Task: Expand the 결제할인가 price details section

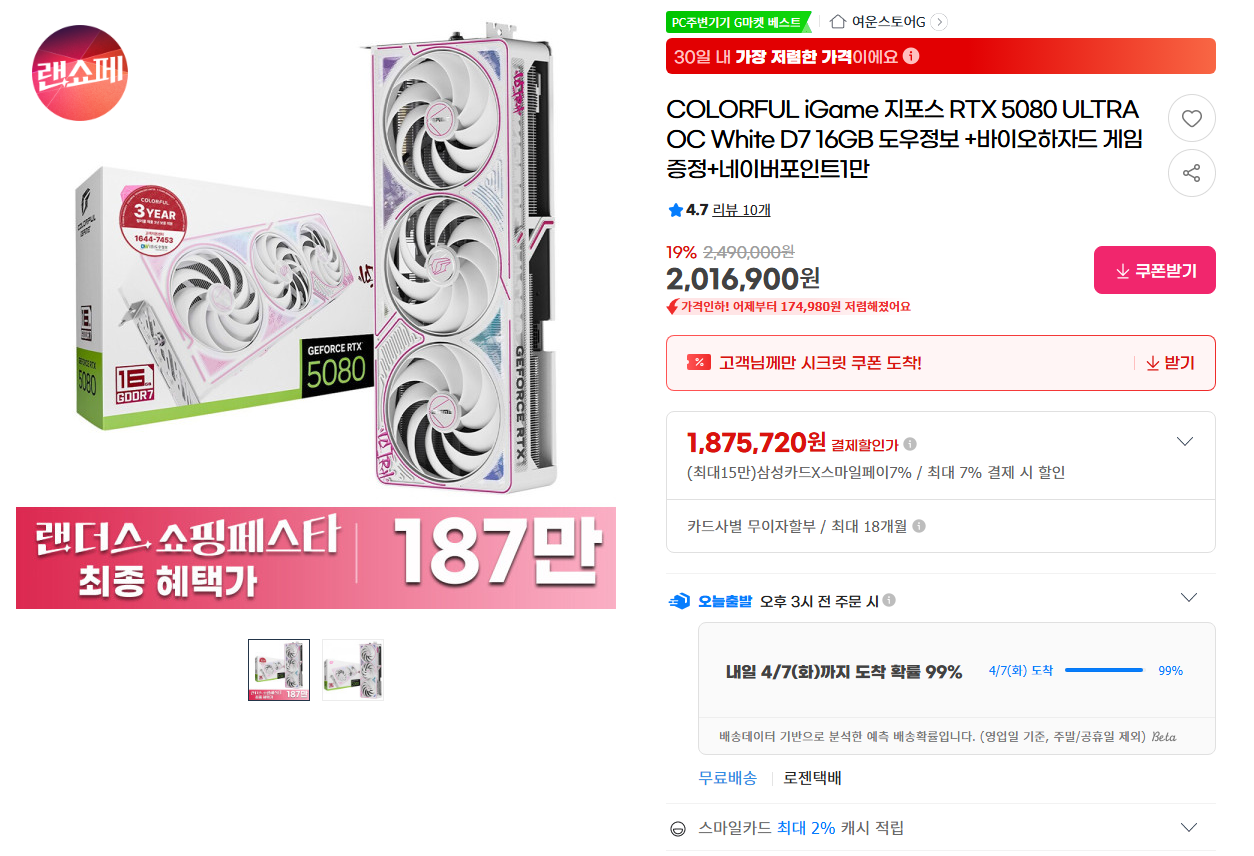Action: coord(1184,440)
